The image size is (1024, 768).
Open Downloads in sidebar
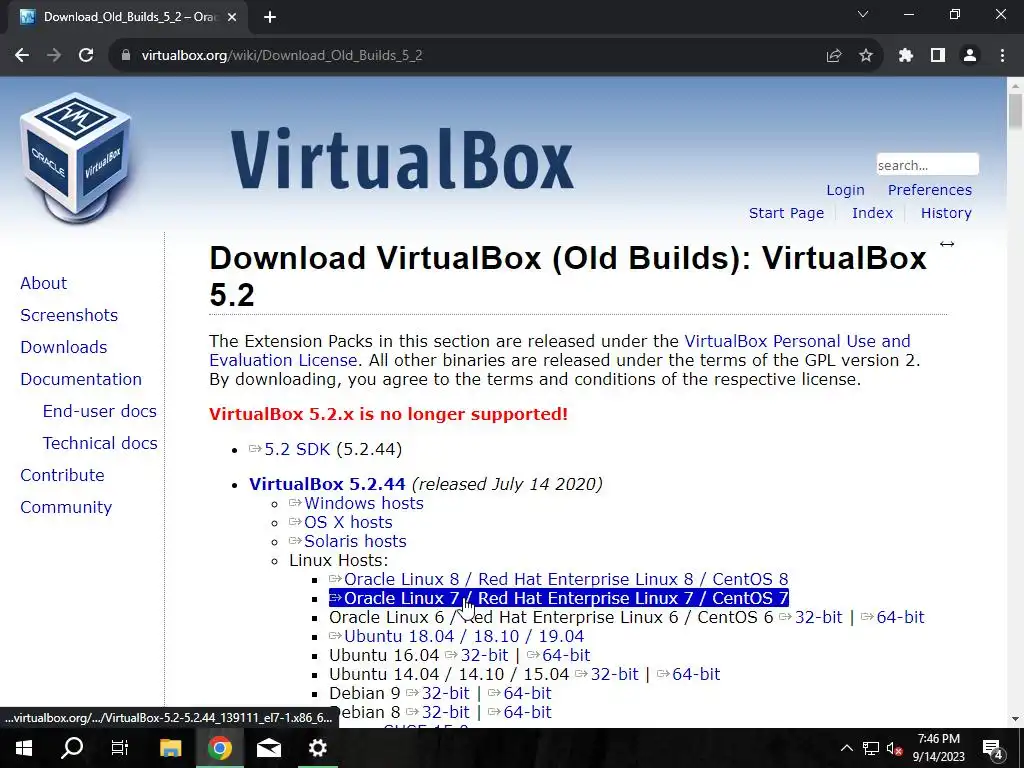tap(63, 347)
